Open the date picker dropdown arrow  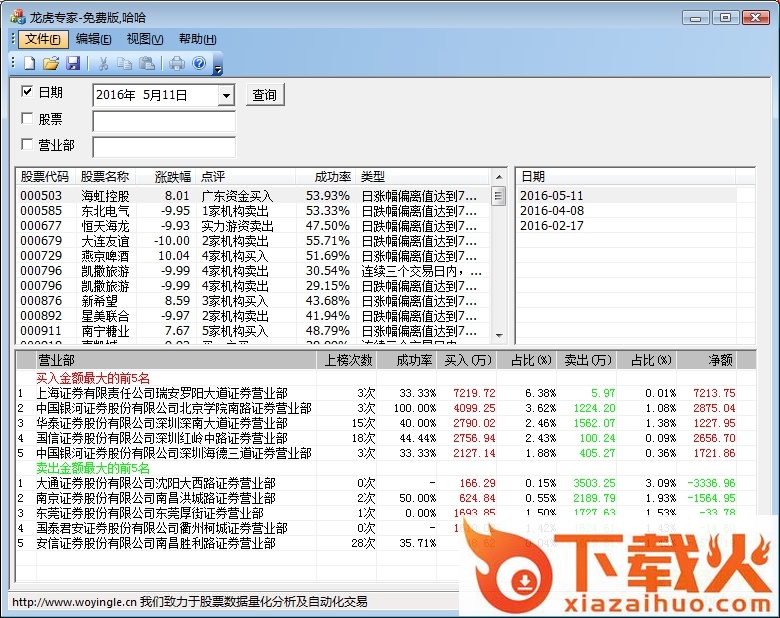click(x=226, y=95)
